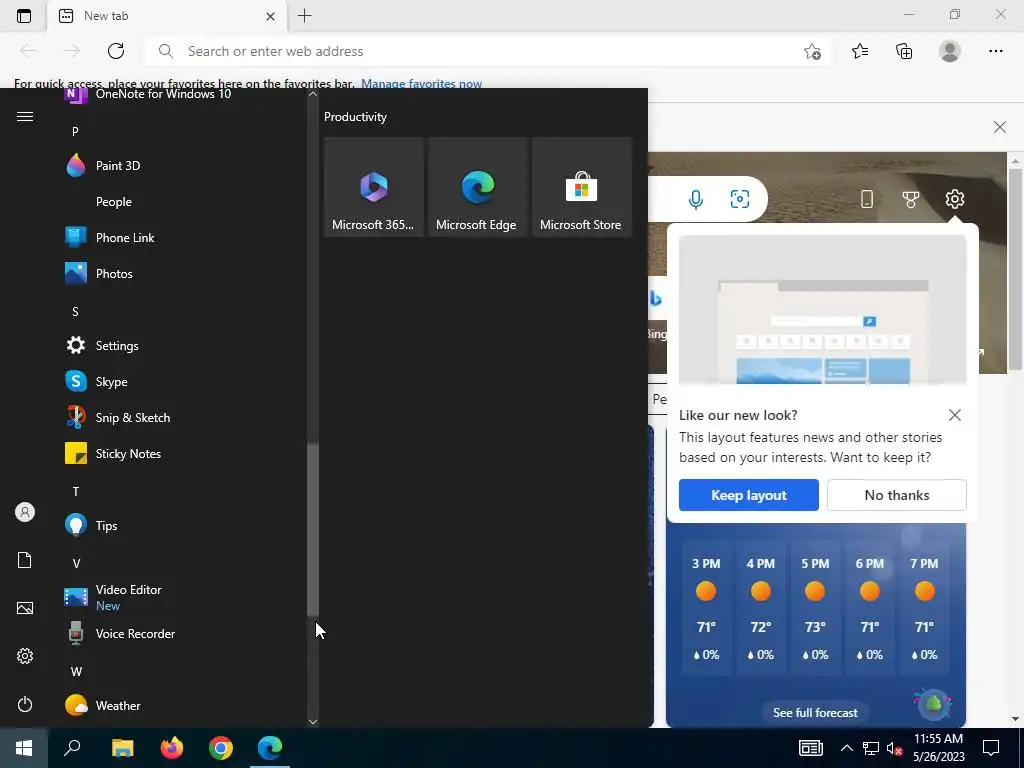Click the letter P section header

pyautogui.click(x=75, y=131)
